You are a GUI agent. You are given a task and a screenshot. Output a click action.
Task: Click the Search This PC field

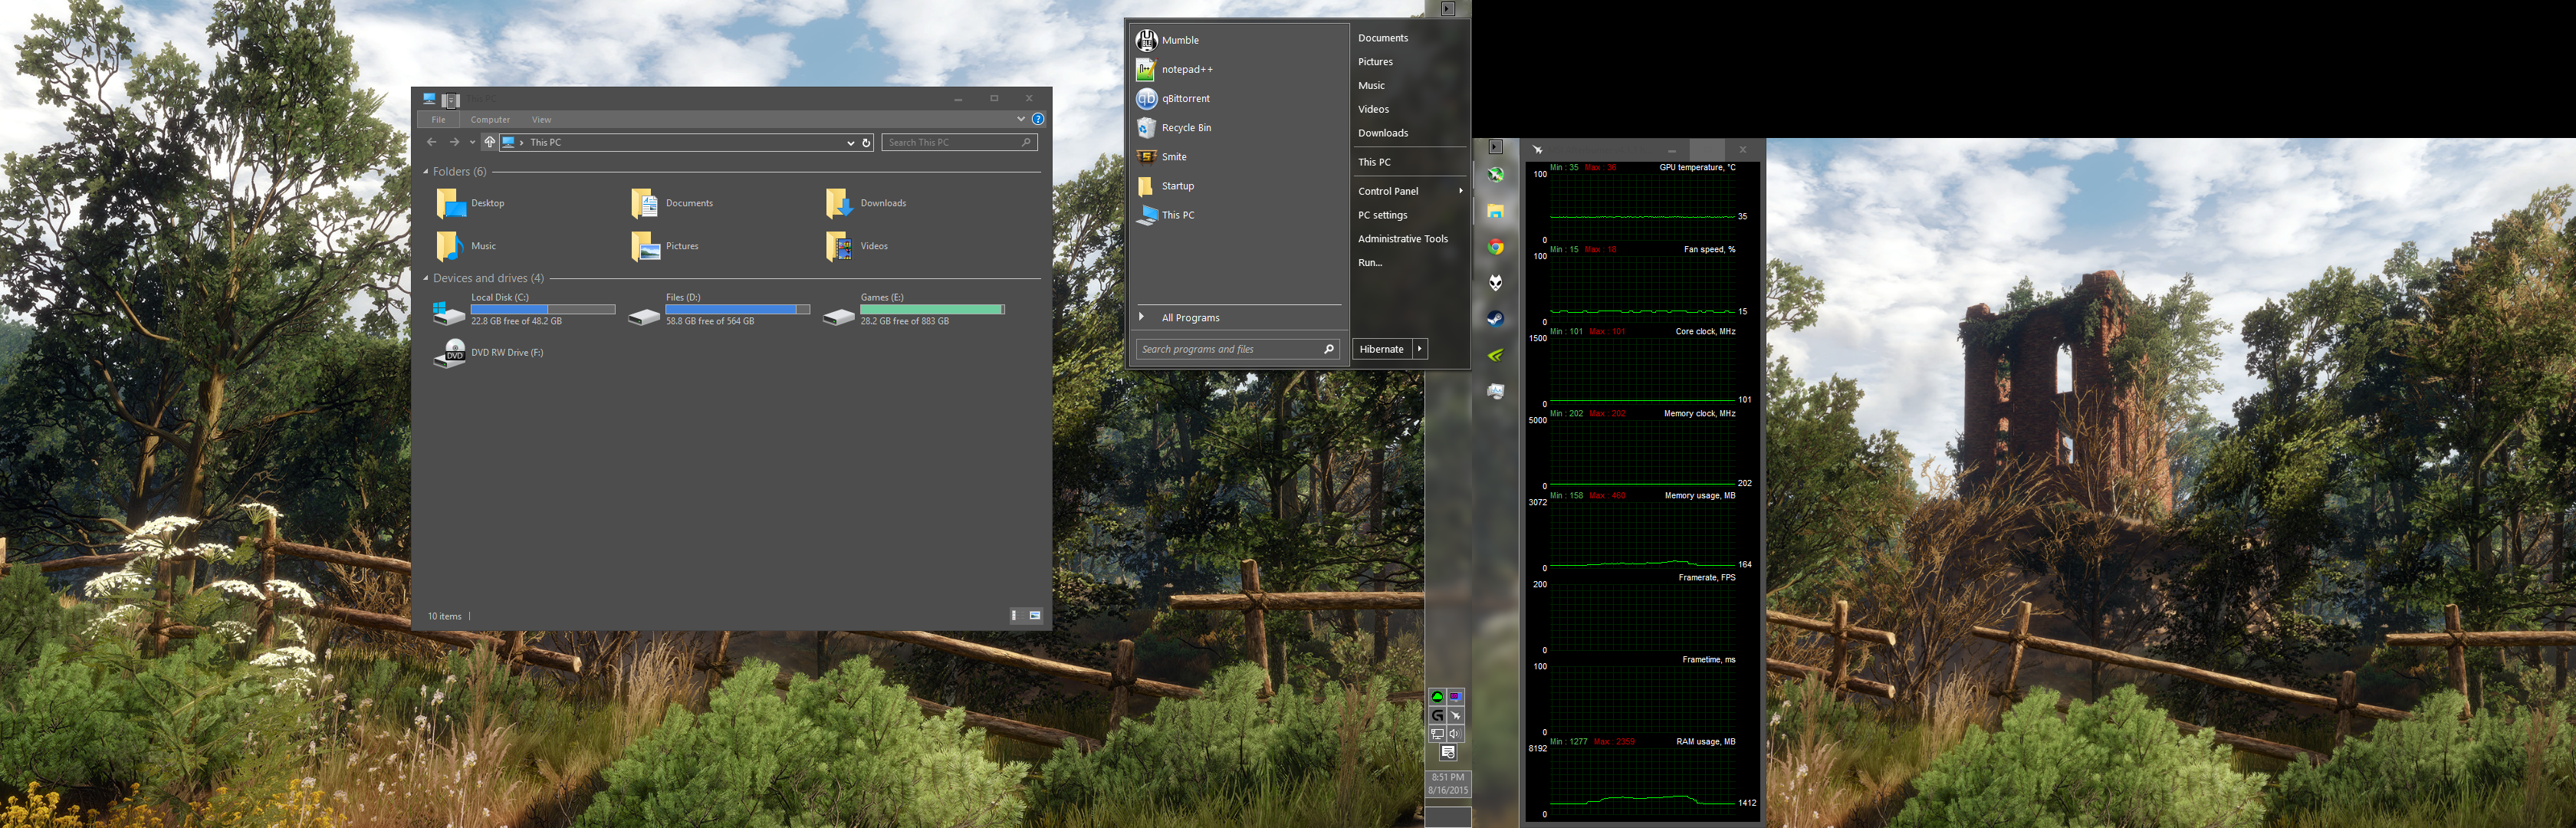pyautogui.click(x=959, y=142)
